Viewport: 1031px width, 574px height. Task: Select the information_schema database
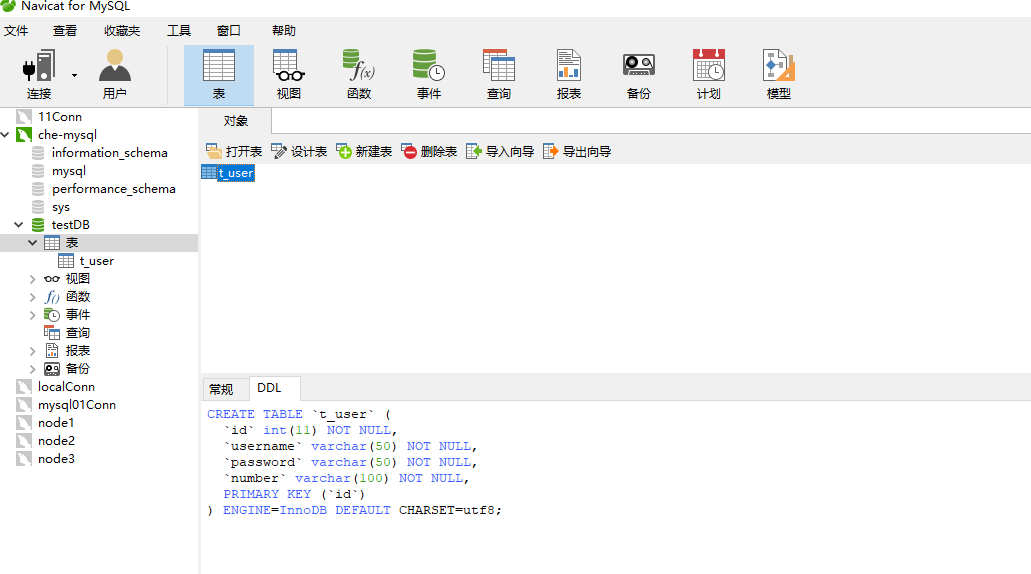[109, 153]
